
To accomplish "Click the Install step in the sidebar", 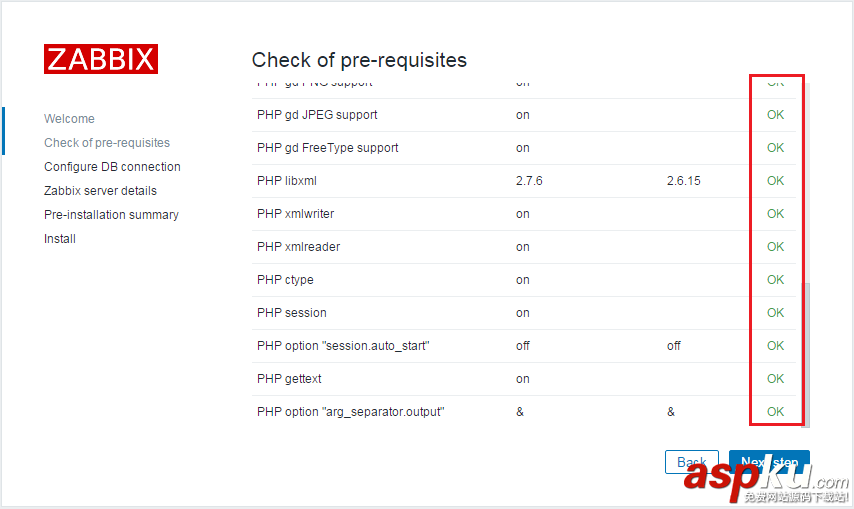I will (60, 239).
